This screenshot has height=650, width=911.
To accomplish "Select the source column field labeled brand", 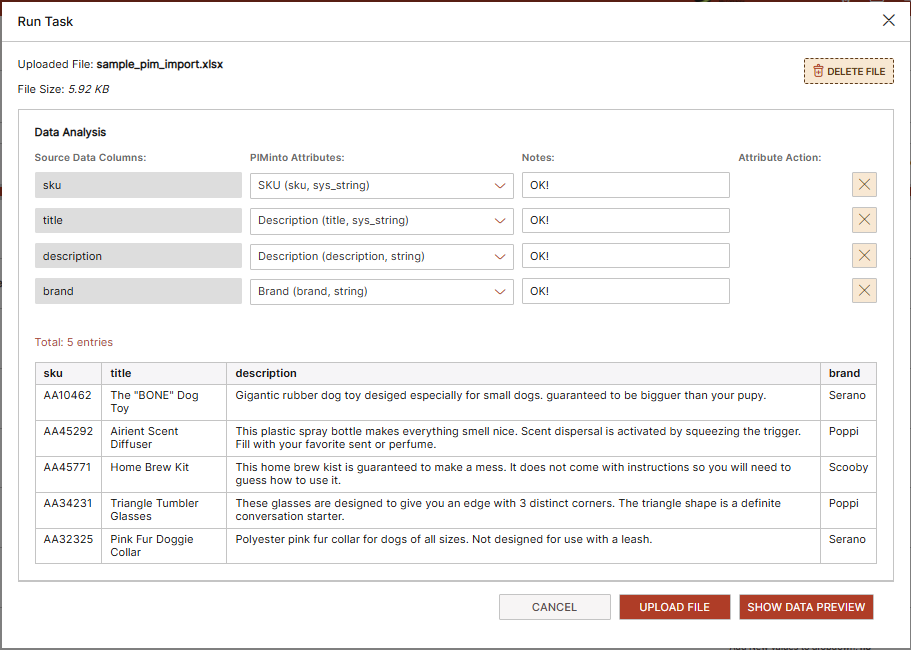I will (138, 291).
